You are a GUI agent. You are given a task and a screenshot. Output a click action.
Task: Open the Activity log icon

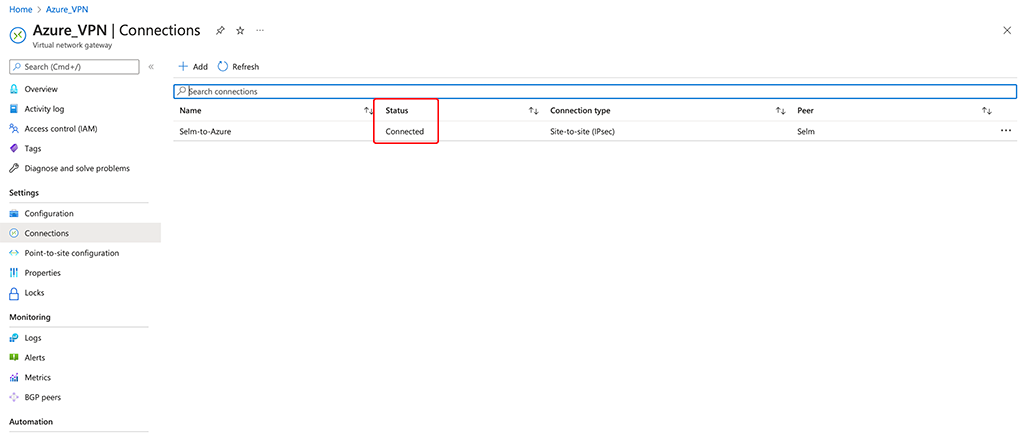tap(14, 109)
